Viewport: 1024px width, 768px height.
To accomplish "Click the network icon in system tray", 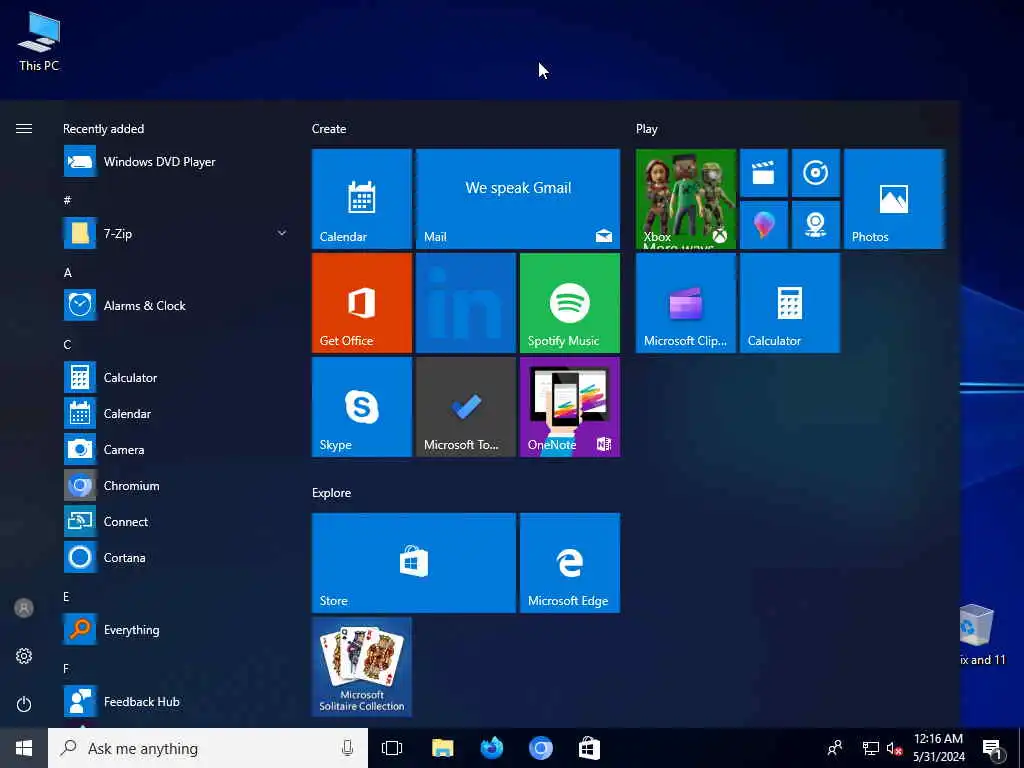I will point(870,748).
